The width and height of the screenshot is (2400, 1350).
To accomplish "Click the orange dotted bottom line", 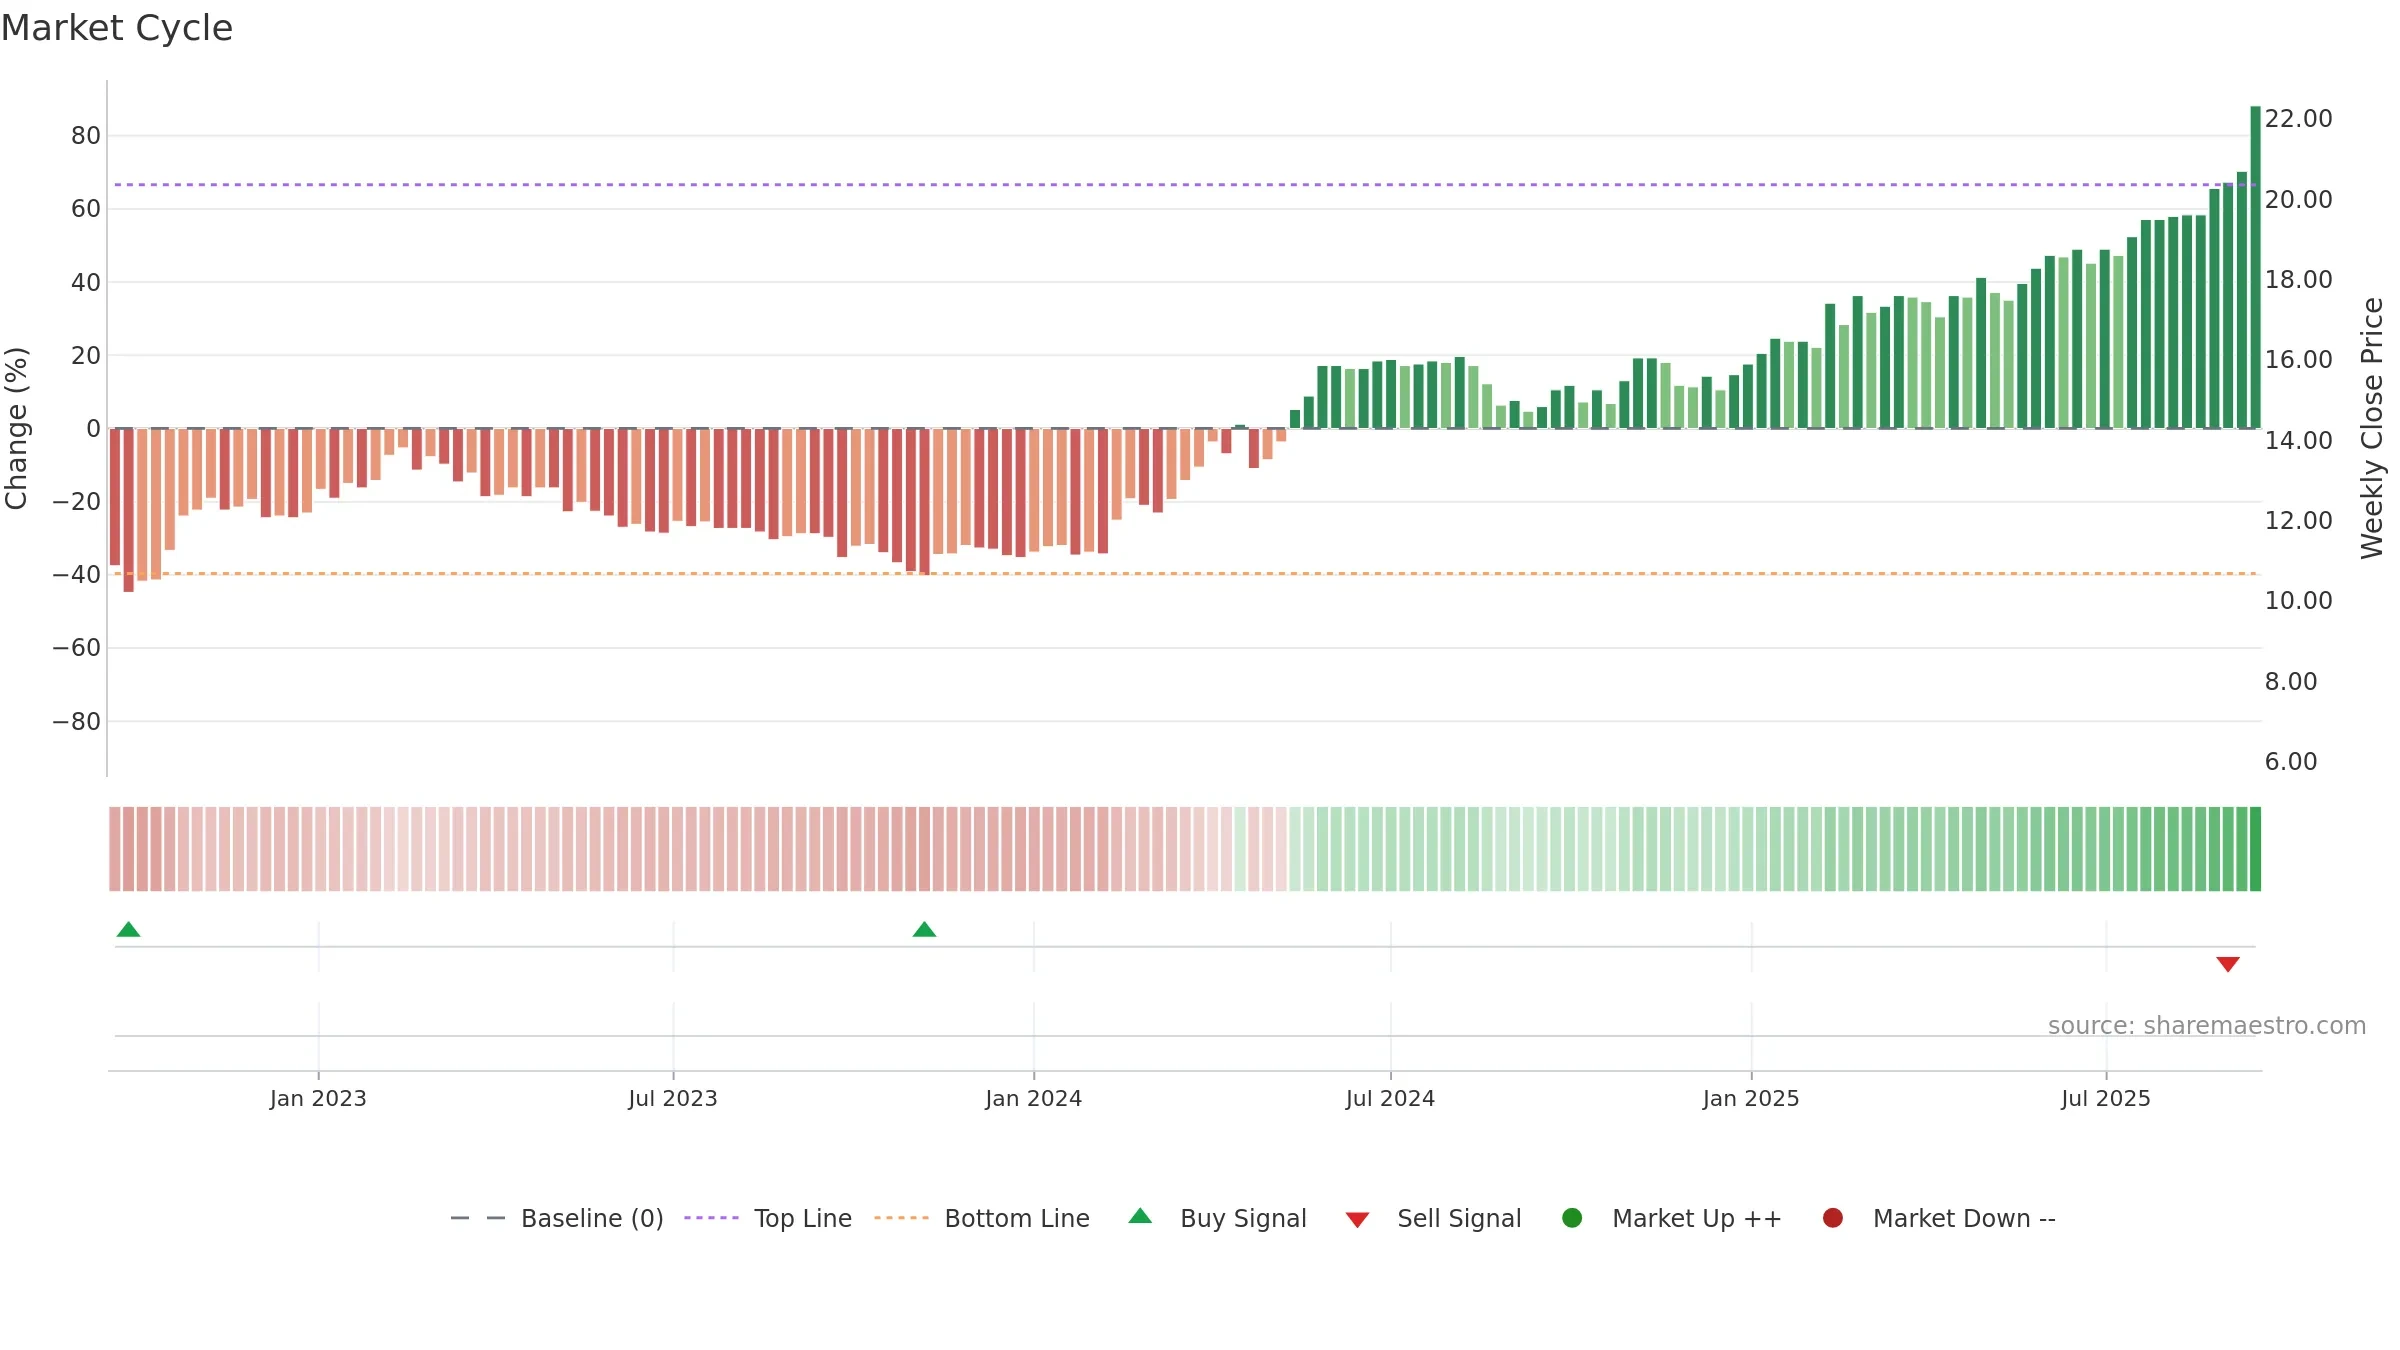I will point(1185,573).
